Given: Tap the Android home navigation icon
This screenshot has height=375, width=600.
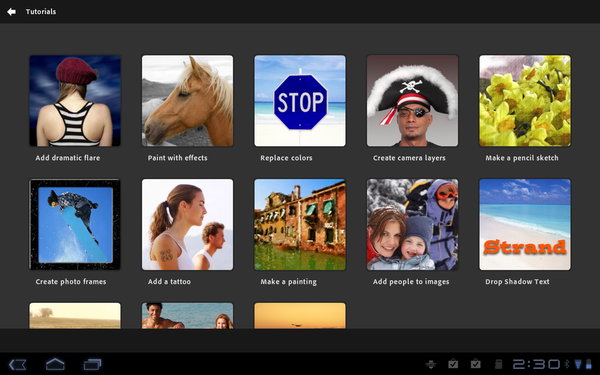Looking at the screenshot, I should pyautogui.click(x=55, y=364).
